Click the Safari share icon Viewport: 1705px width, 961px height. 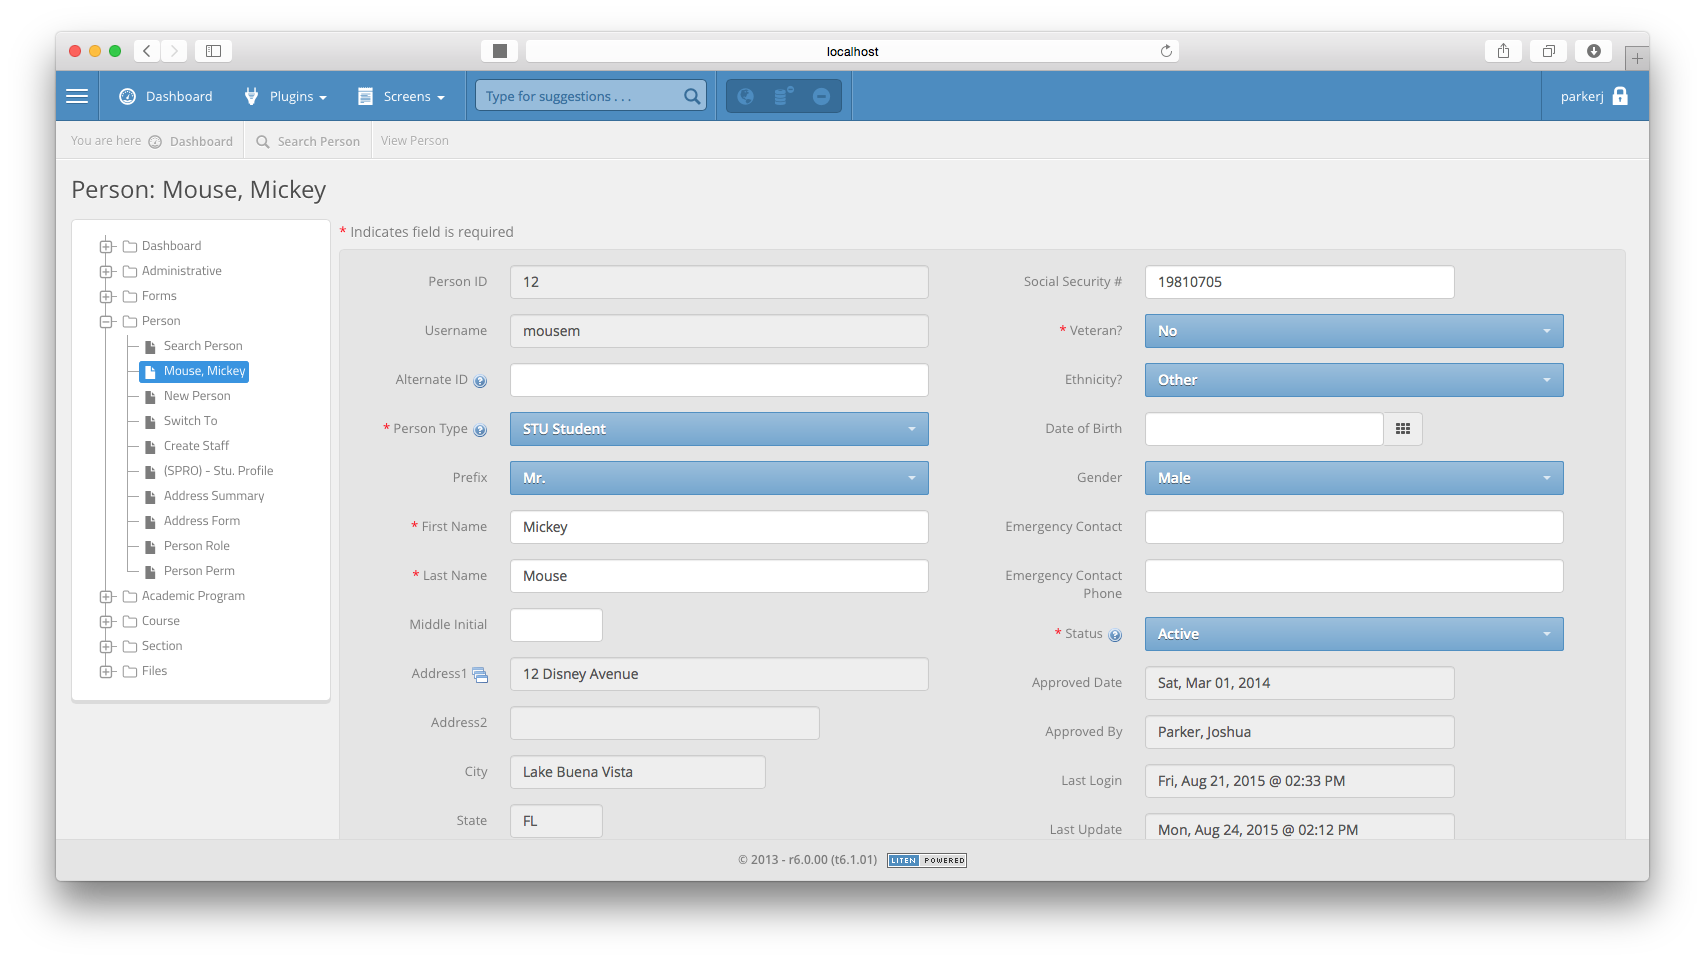[x=1503, y=50]
